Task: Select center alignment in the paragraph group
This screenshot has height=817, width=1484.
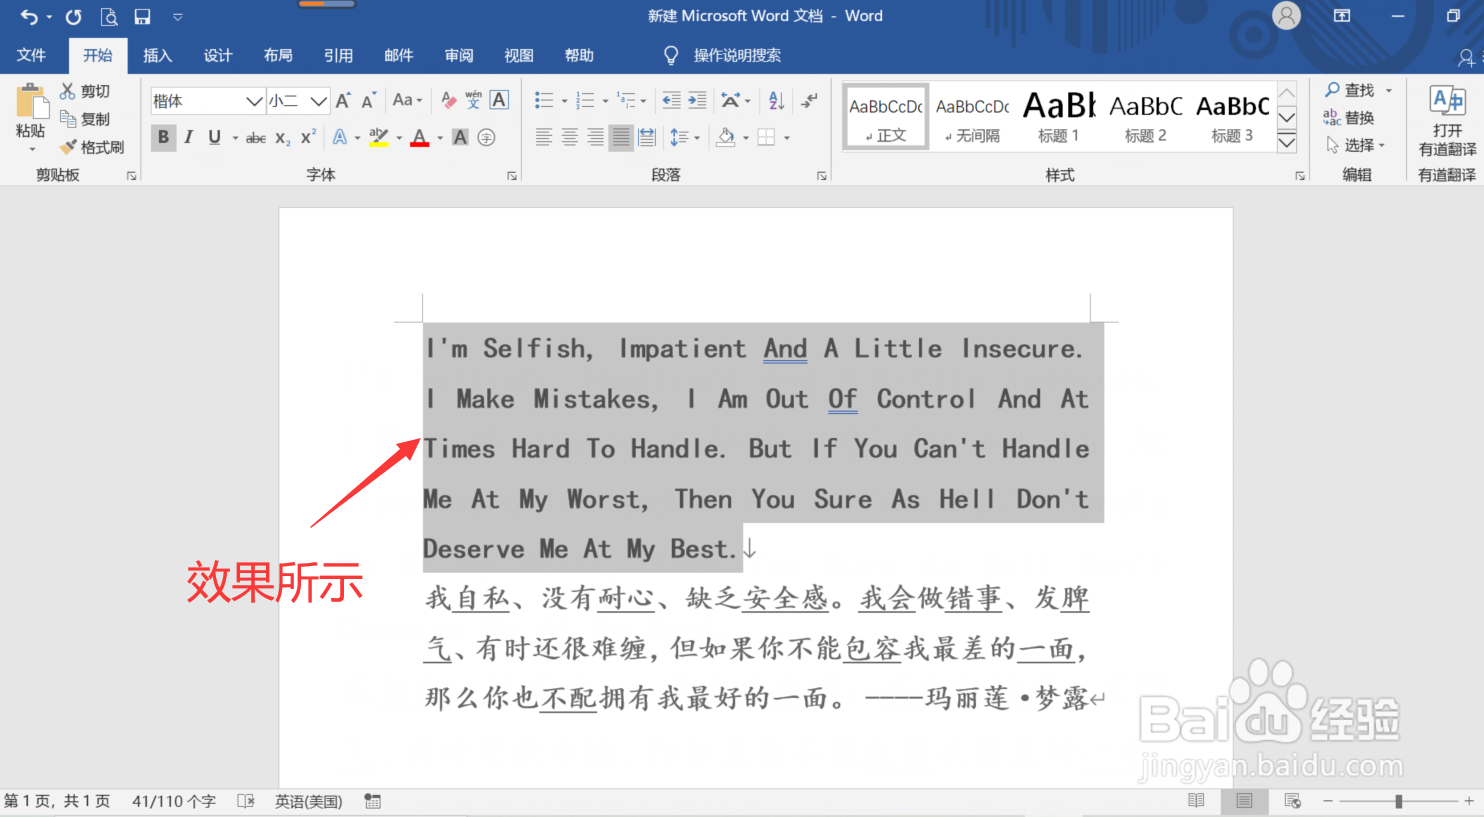Action: tap(570, 137)
